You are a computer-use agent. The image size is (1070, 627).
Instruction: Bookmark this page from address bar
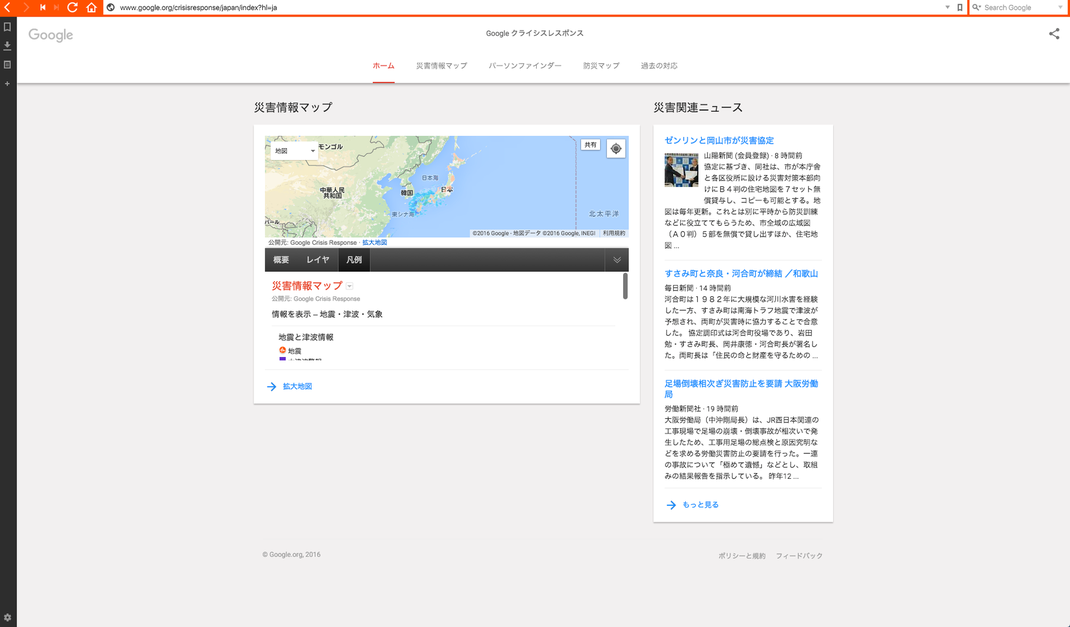[x=959, y=8]
